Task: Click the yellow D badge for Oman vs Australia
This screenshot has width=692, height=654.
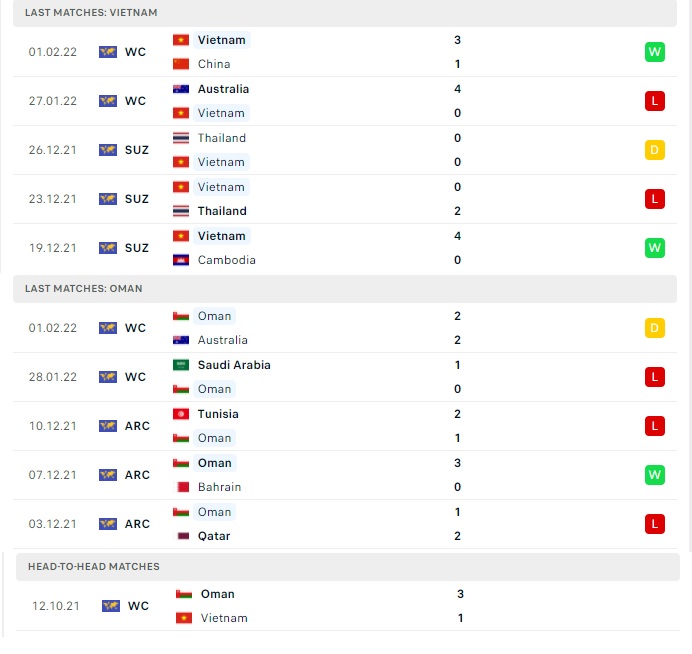Action: tap(654, 328)
